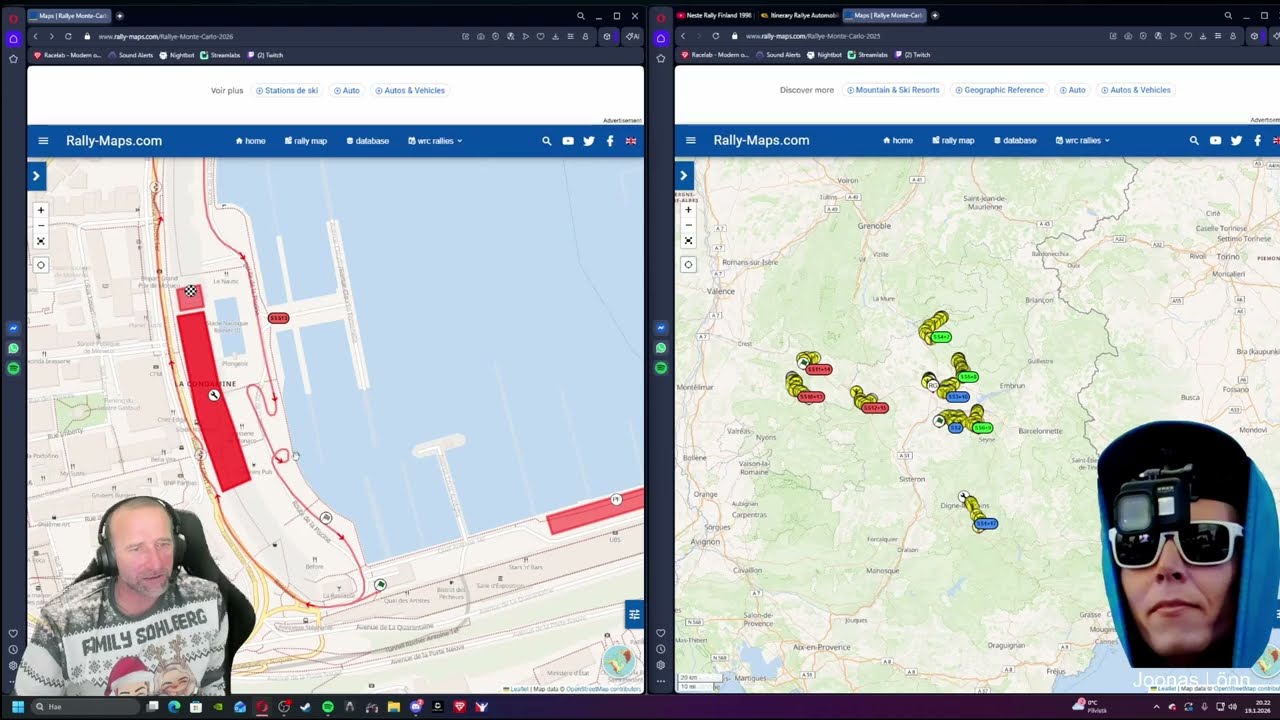The height and width of the screenshot is (720, 1280).
Task: Open hamburger menu in right Rally-Maps header
Action: (690, 141)
